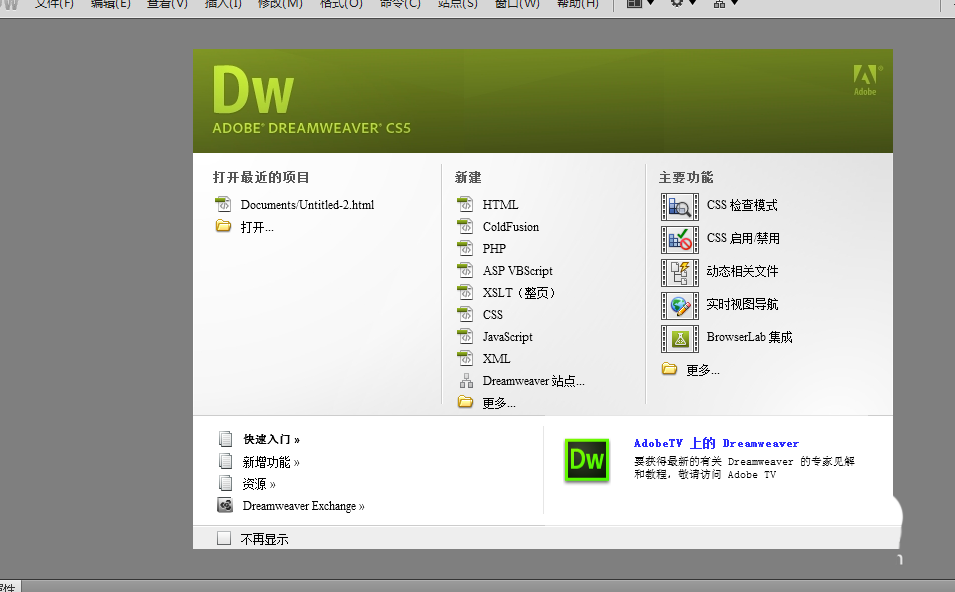Image resolution: width=955 pixels, height=592 pixels.
Task: Click the CSS 启用/禁用 feature icon
Action: [680, 240]
